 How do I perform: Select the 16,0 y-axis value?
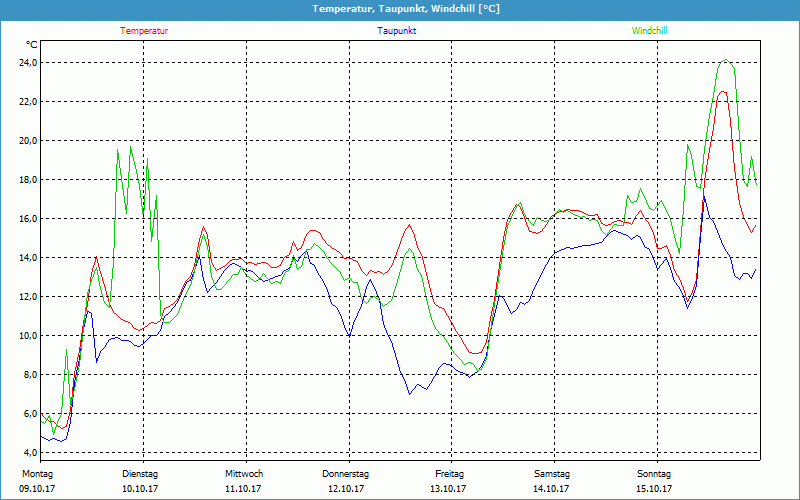pos(28,219)
